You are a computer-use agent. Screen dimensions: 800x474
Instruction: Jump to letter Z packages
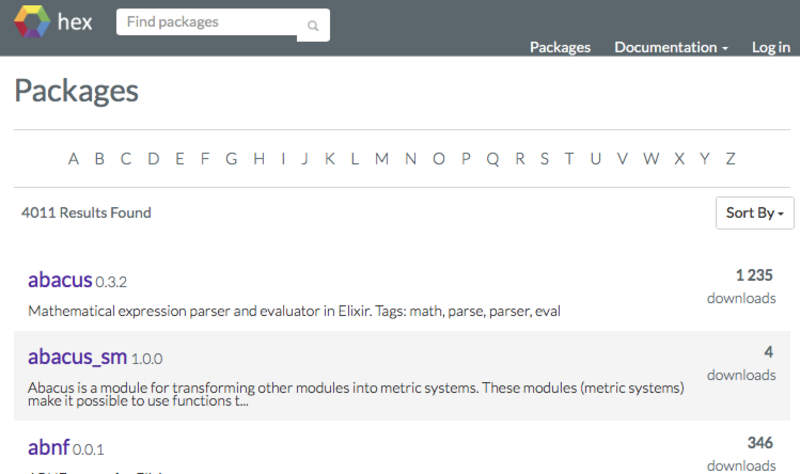[x=731, y=158]
